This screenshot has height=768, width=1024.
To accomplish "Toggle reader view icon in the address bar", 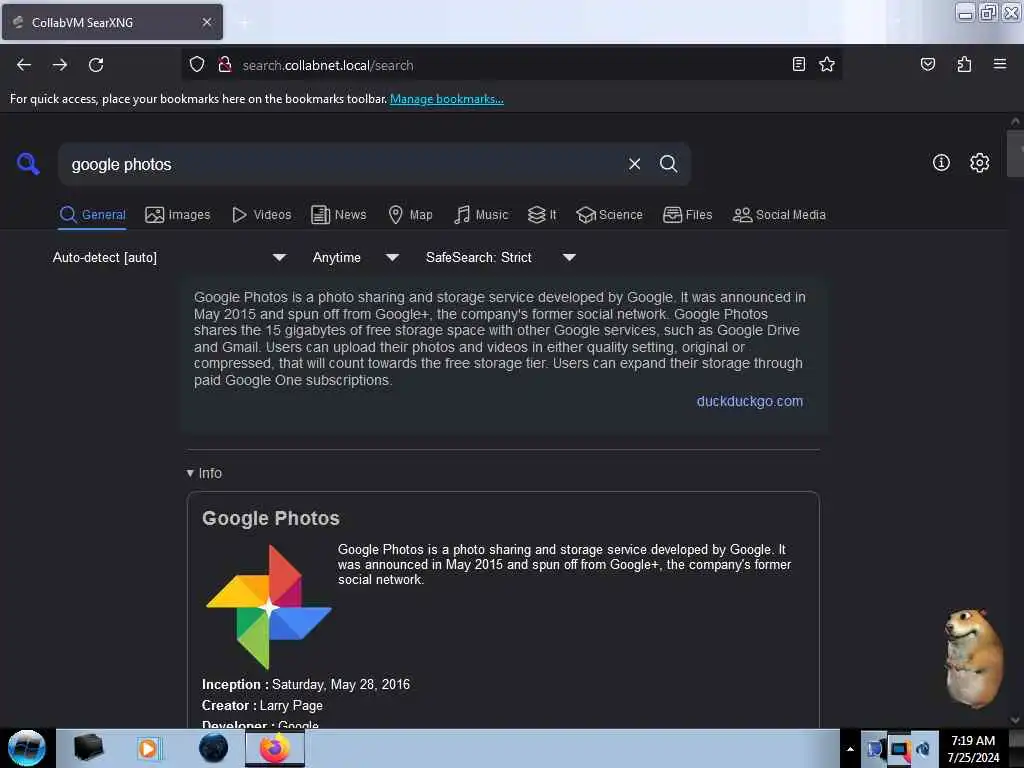I will tap(799, 64).
